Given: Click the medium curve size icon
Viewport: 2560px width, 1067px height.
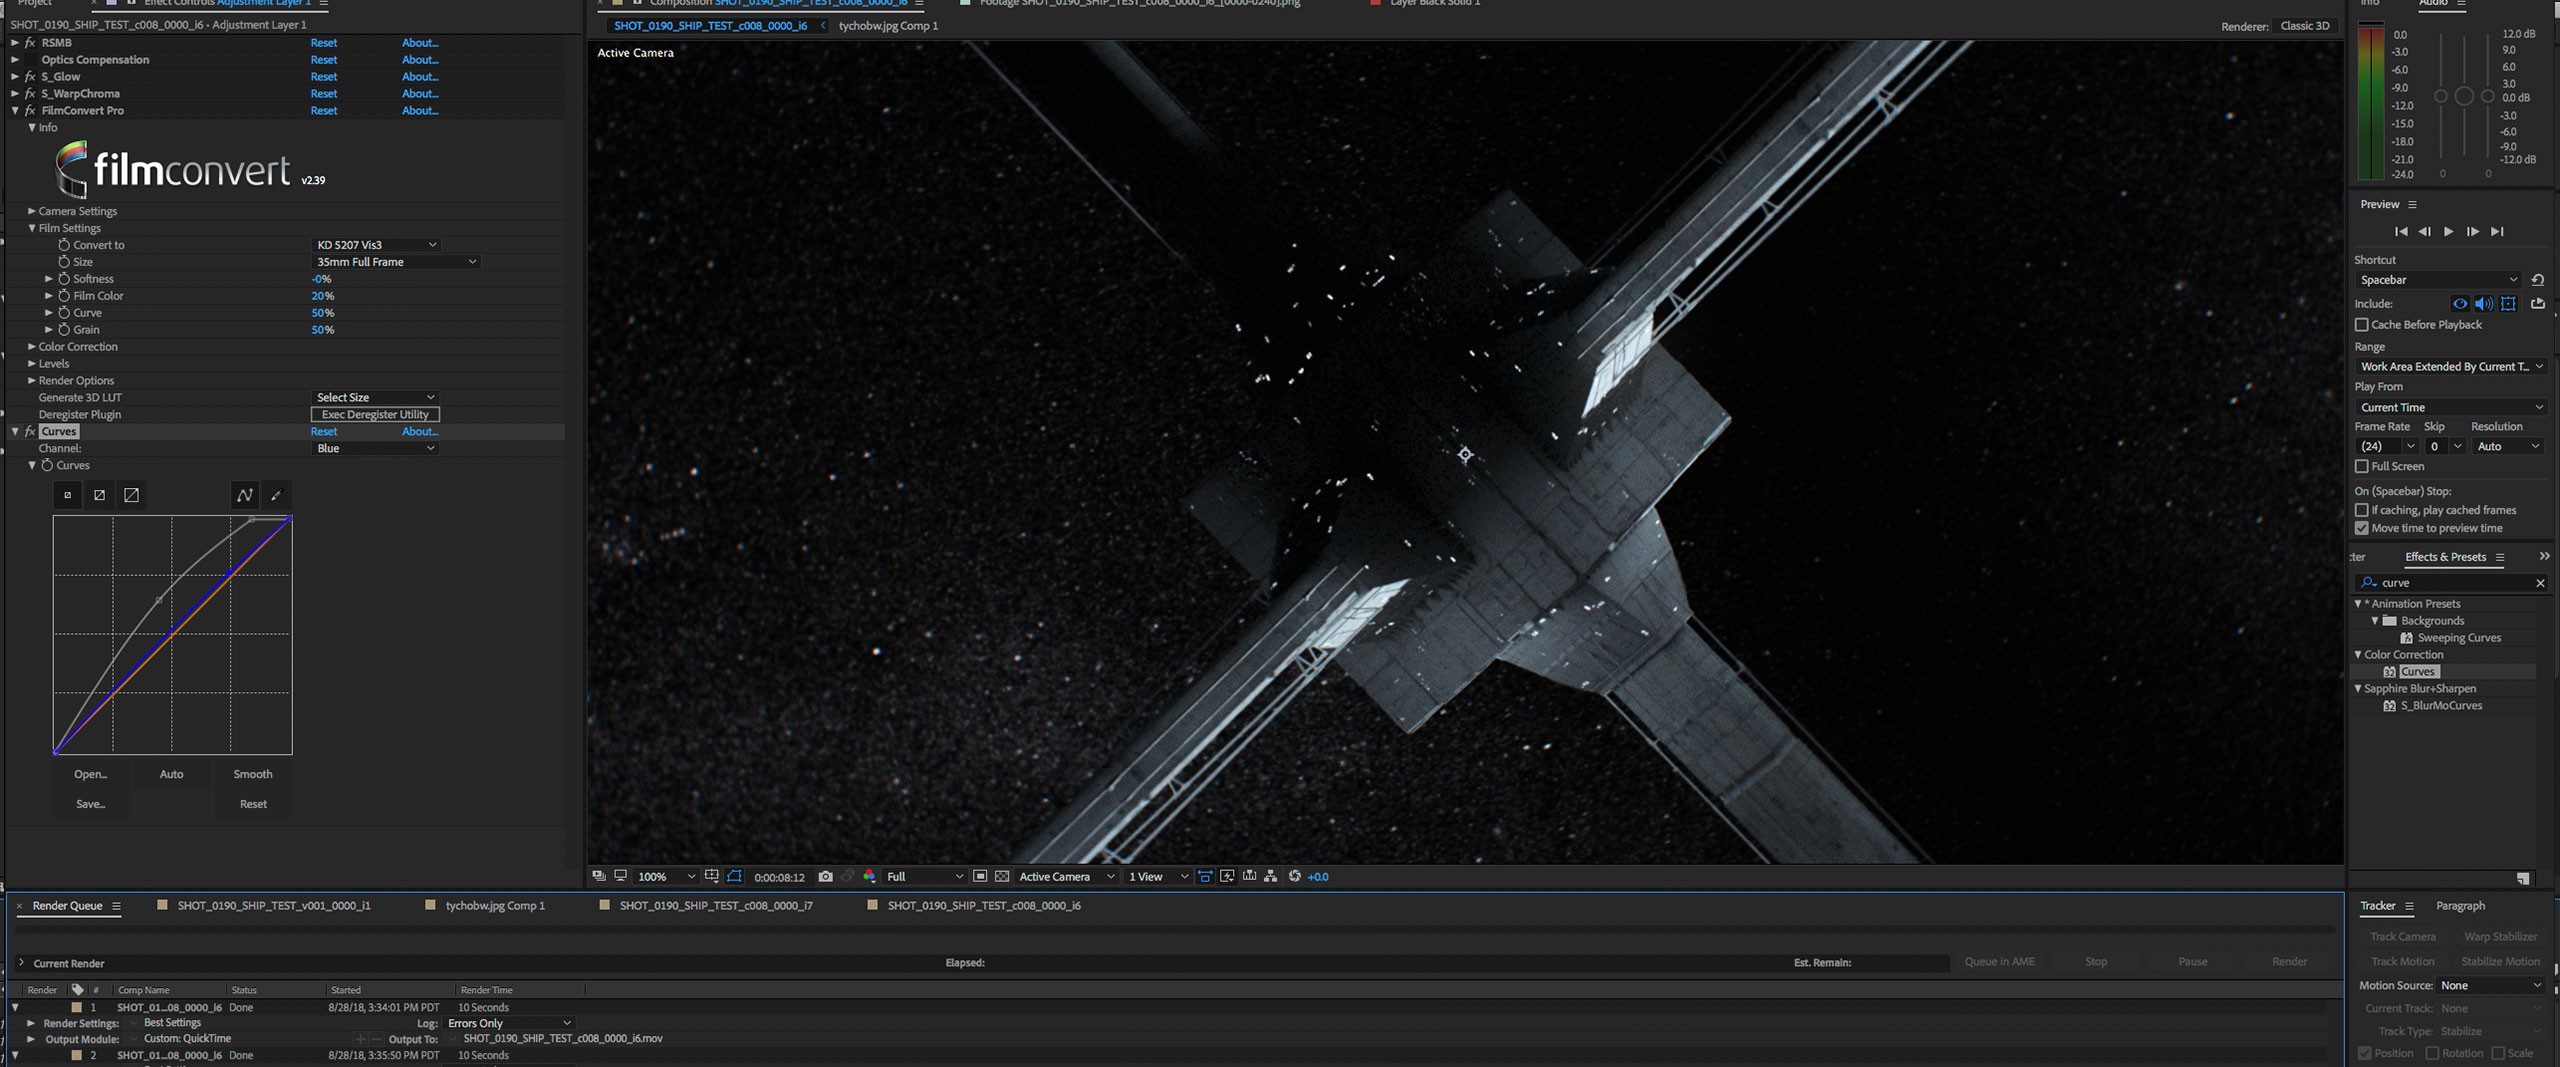Looking at the screenshot, I should tap(99, 495).
